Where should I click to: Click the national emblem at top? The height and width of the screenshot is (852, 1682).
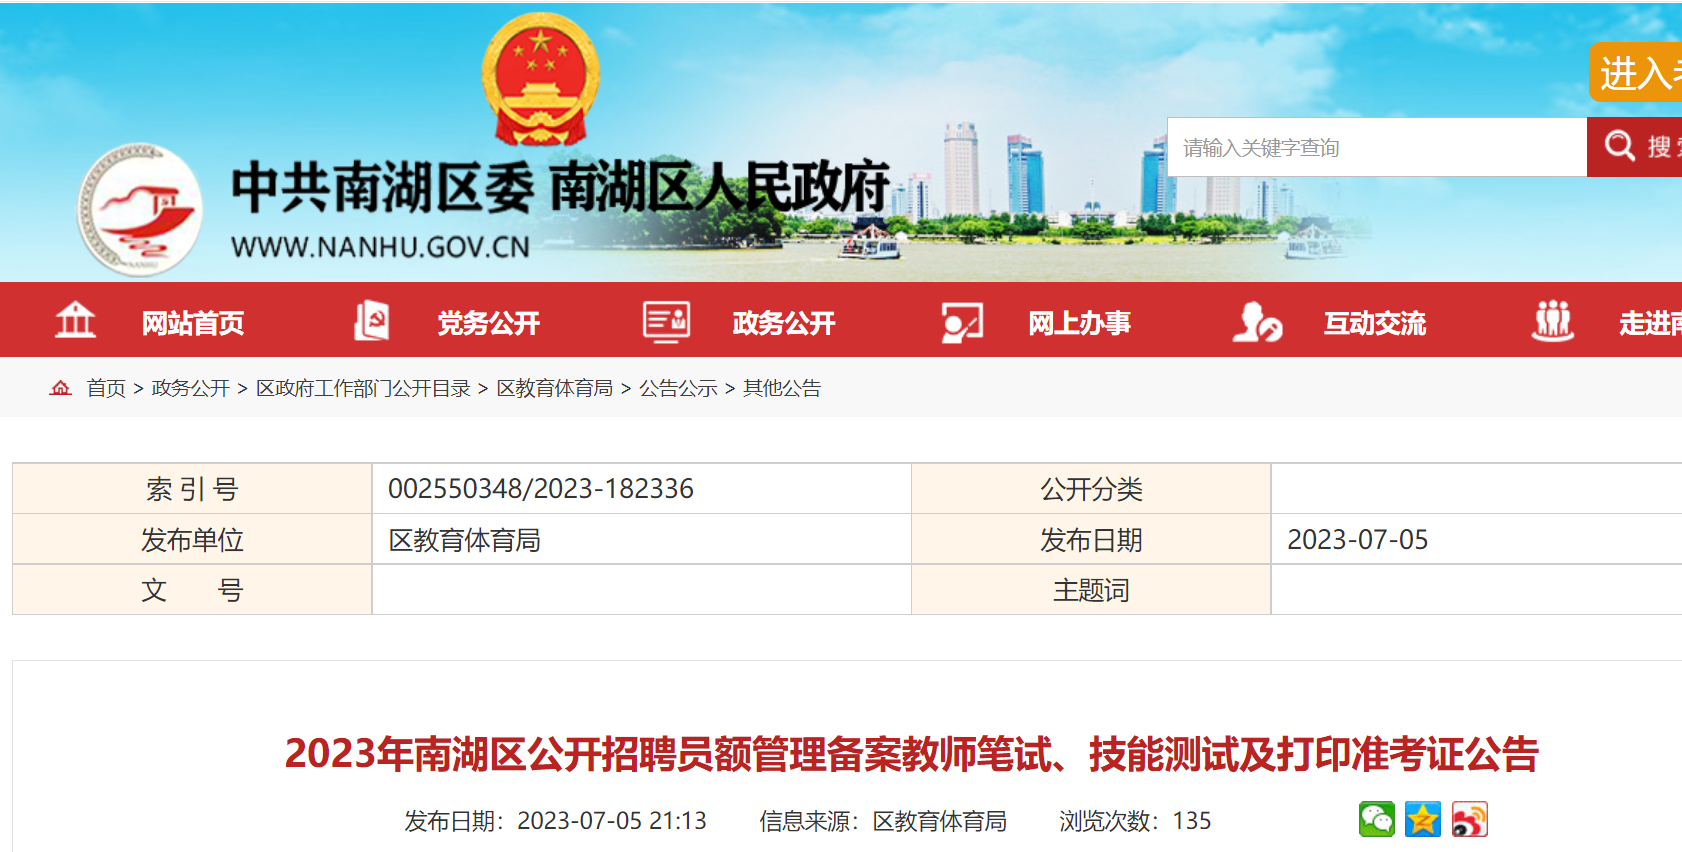click(x=540, y=80)
